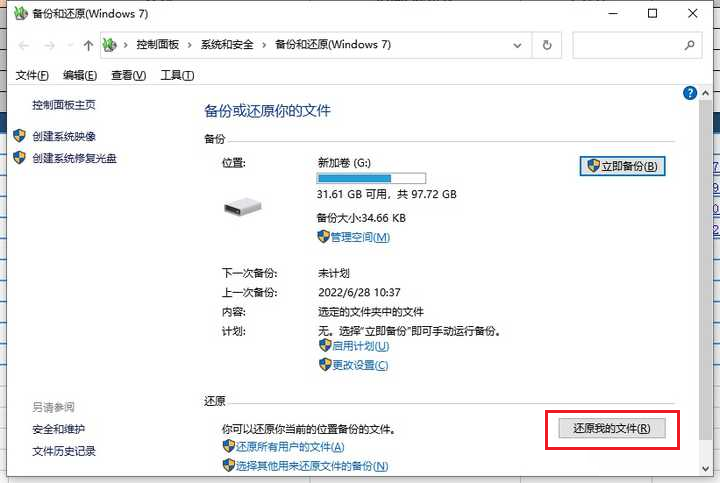Click the 新加卷 (G:) location label
This screenshot has width=720, height=483.
(344, 163)
